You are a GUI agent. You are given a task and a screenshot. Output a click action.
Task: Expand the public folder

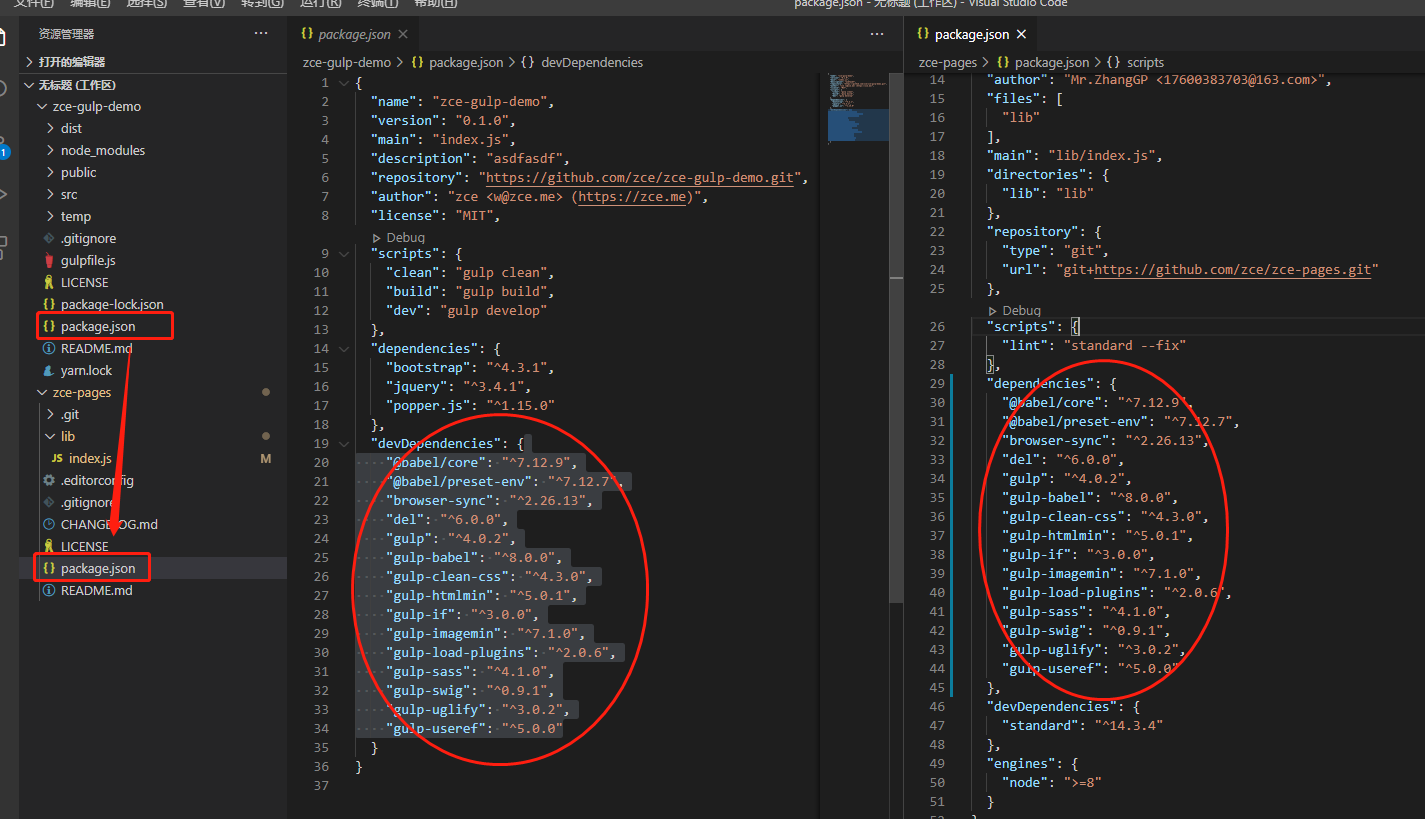tap(51, 172)
